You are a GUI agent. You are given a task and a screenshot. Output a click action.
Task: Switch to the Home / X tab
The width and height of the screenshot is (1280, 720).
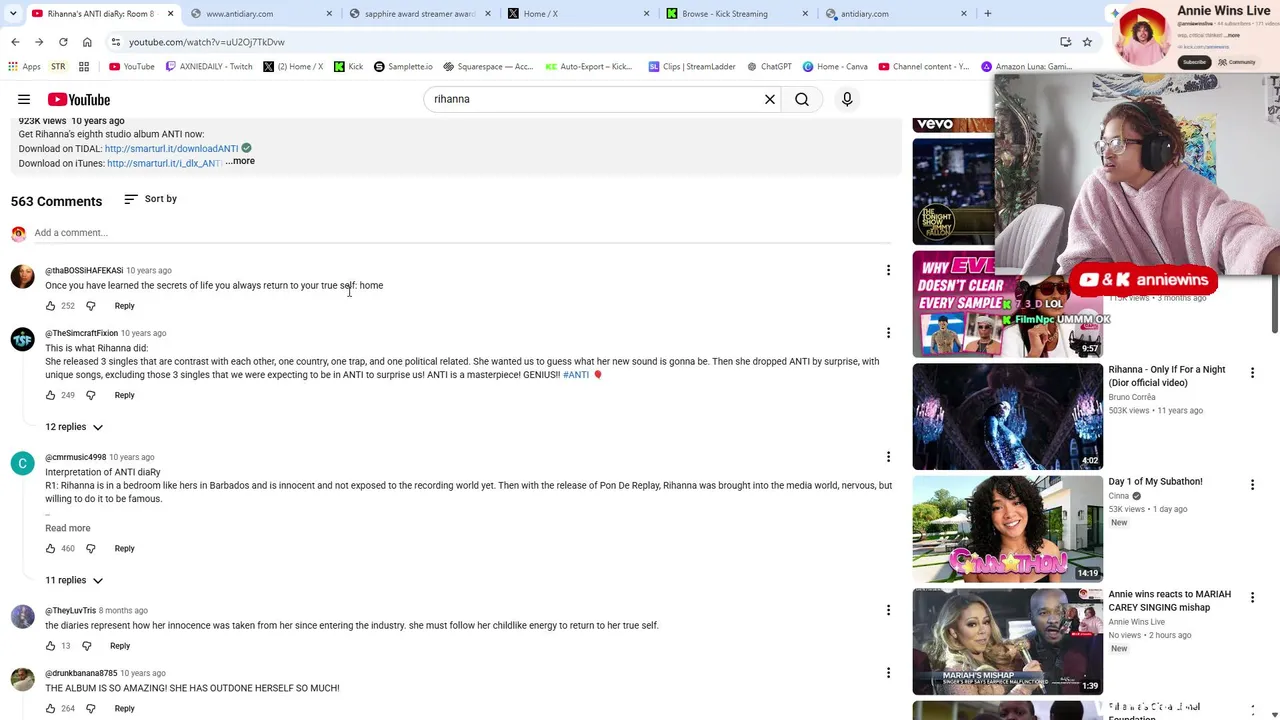tap(579, 14)
